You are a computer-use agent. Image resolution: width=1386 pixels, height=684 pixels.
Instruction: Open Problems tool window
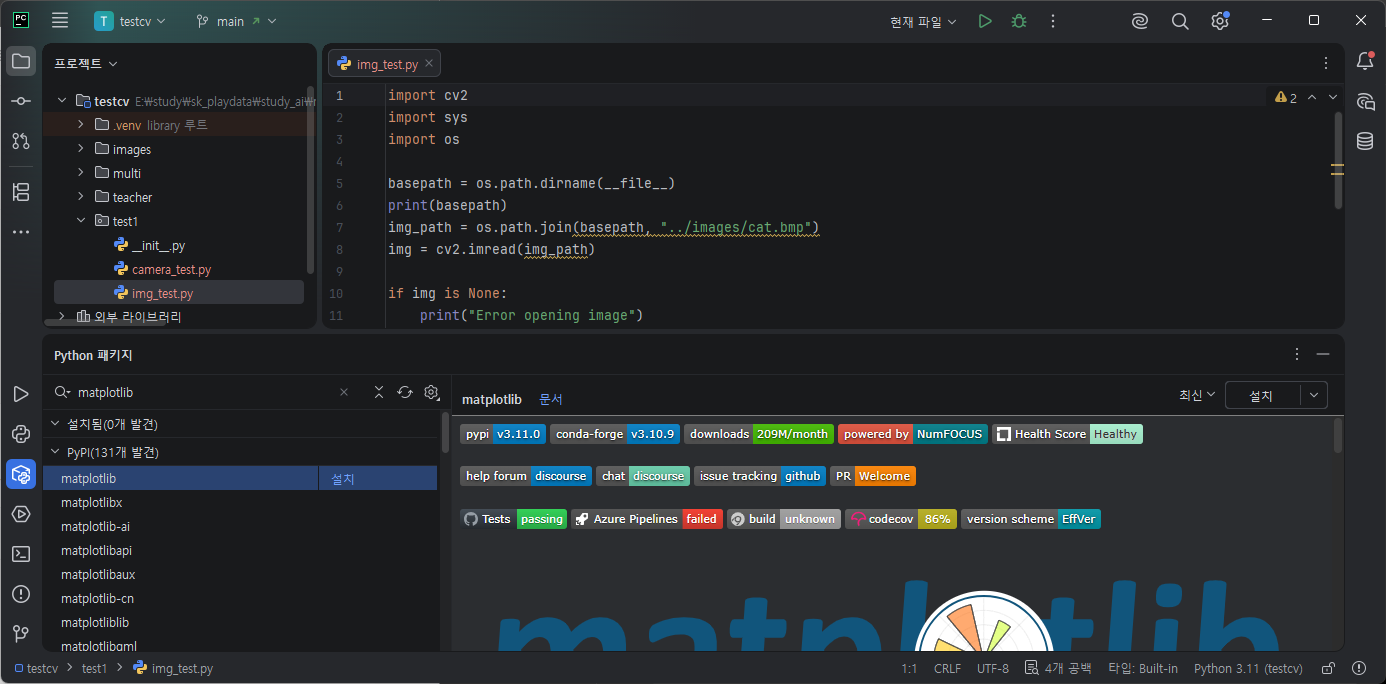[x=20, y=593]
